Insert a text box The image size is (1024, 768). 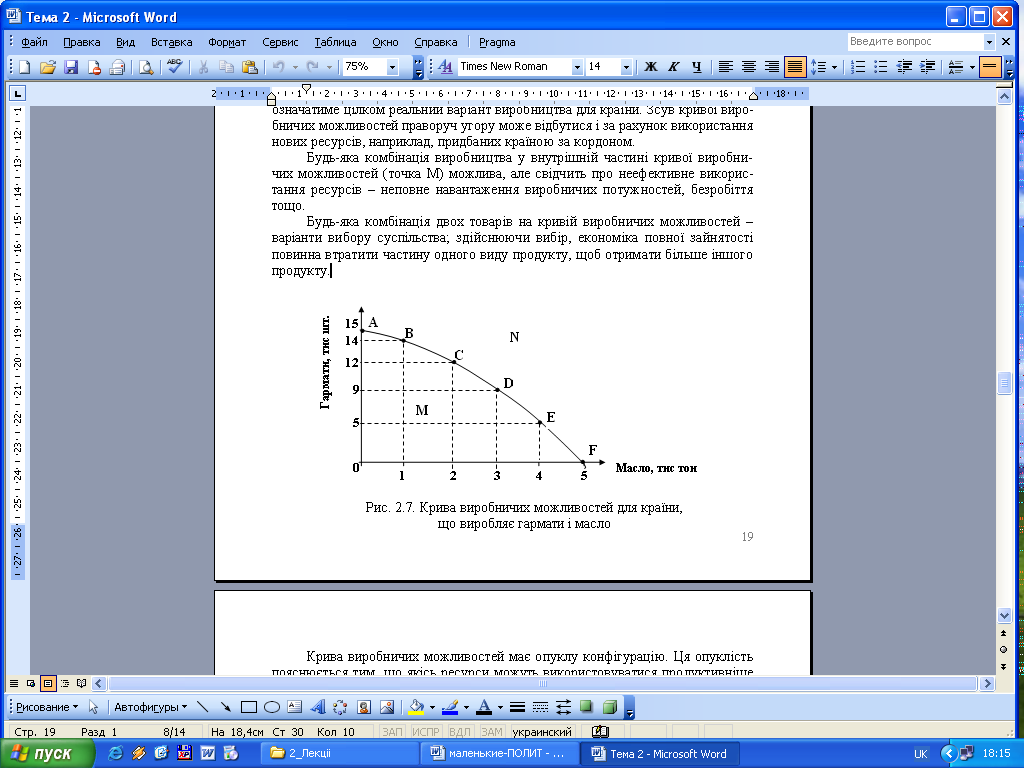point(295,707)
